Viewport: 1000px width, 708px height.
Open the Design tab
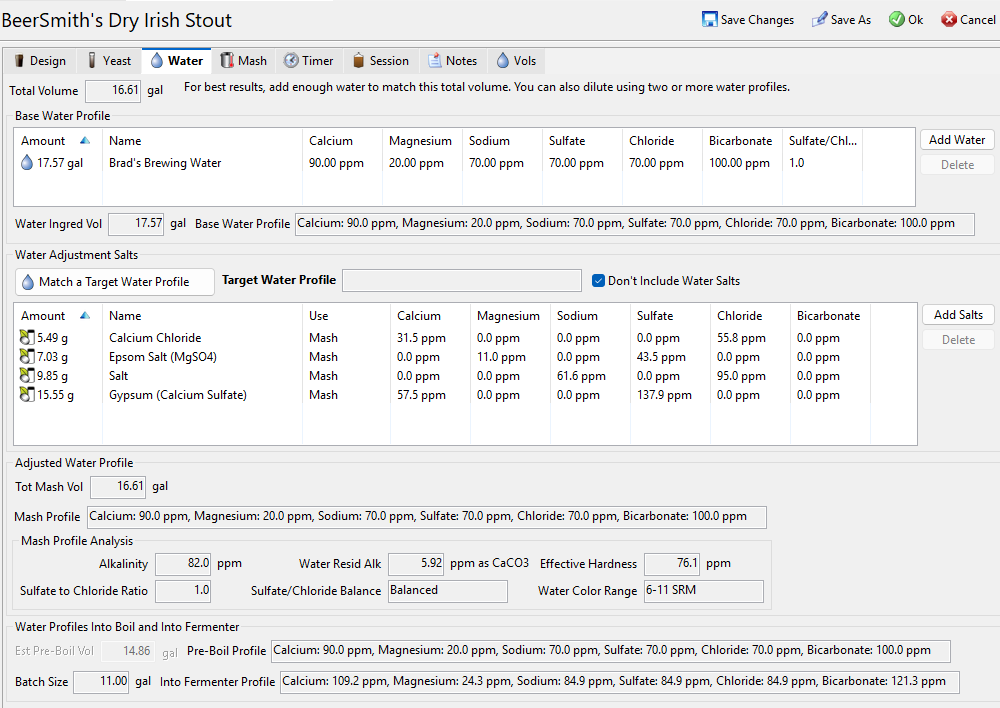point(40,61)
